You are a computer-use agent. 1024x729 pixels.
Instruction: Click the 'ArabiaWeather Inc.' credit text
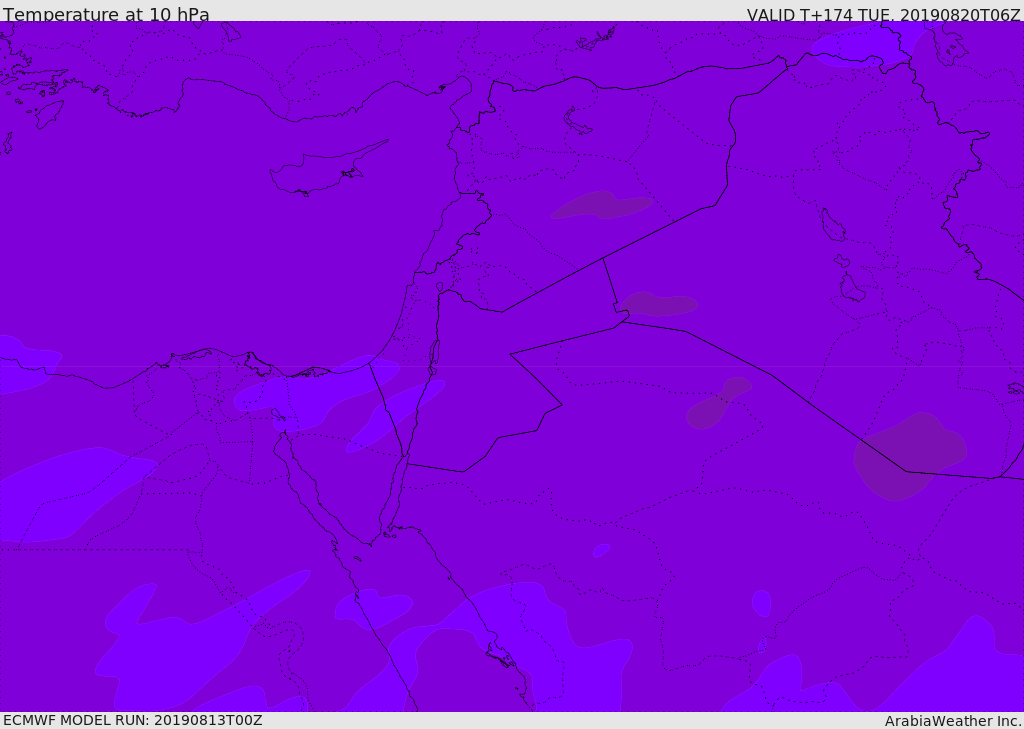pyautogui.click(x=953, y=721)
